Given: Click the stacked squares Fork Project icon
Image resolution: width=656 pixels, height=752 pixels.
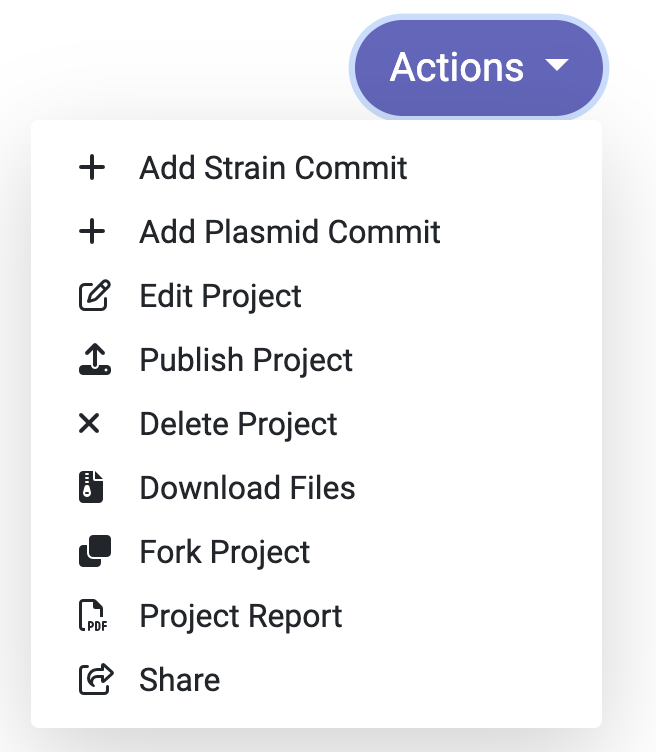Looking at the screenshot, I should (x=94, y=551).
